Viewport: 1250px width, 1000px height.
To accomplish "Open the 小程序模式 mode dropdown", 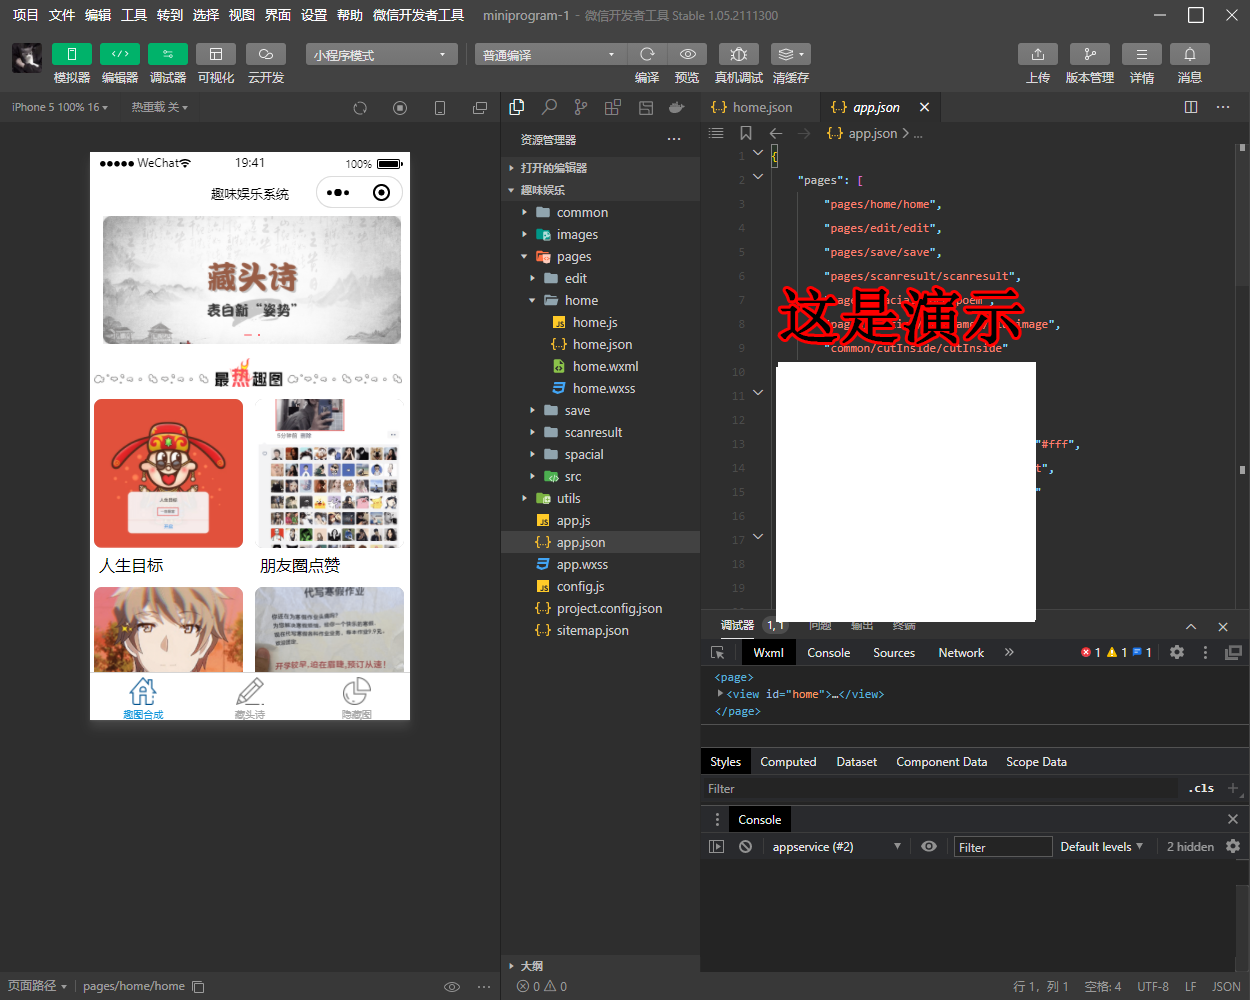I will tap(382, 54).
